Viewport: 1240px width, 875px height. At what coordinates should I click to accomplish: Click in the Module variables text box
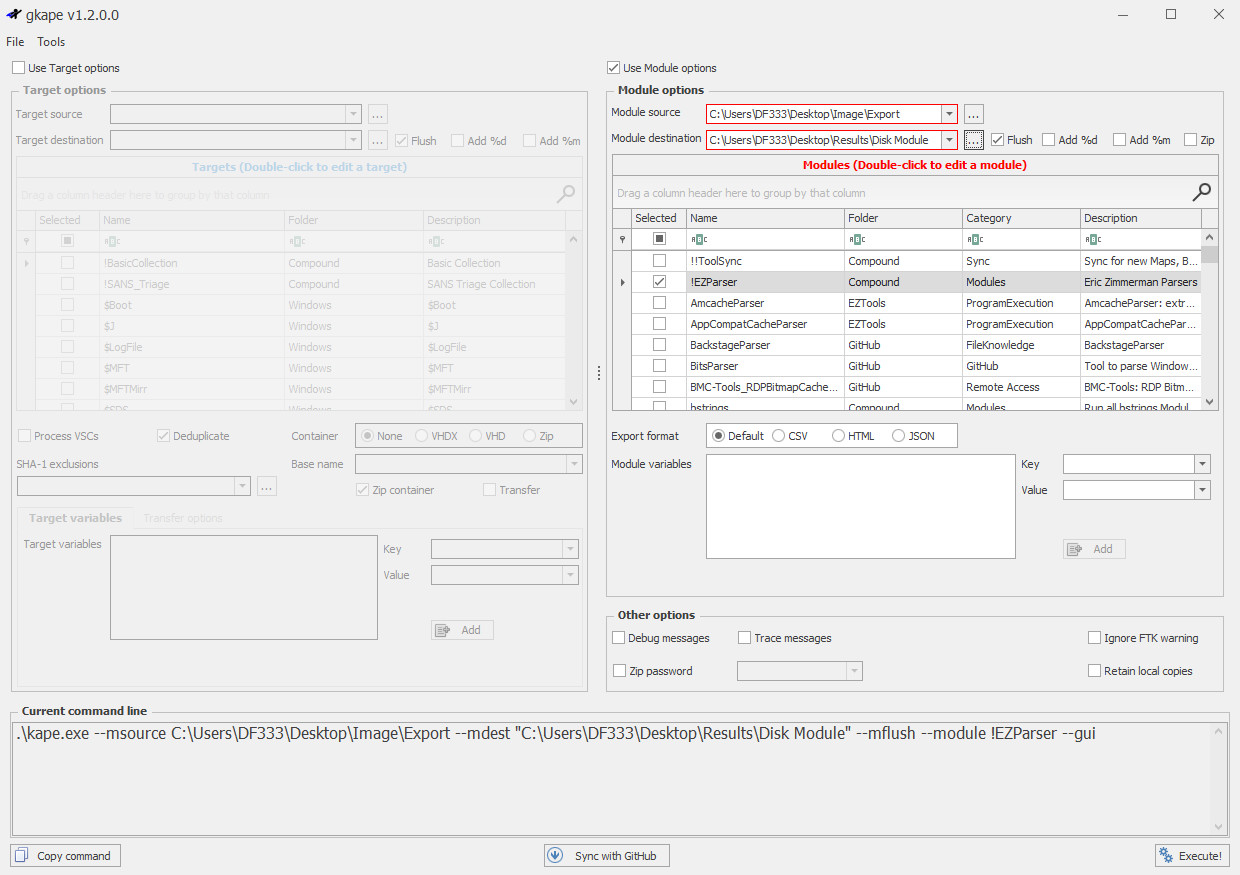(x=860, y=506)
